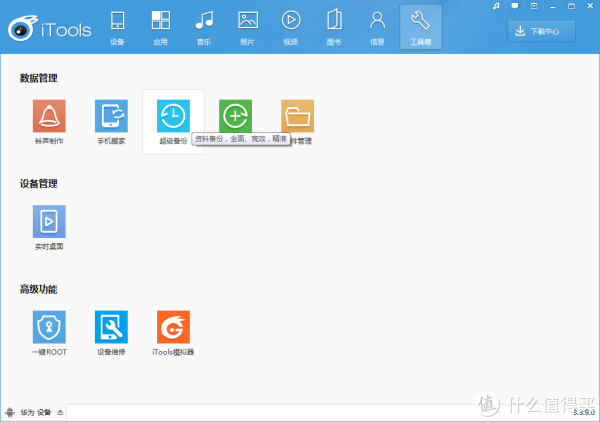Select the 信息 info tab

coord(377,27)
